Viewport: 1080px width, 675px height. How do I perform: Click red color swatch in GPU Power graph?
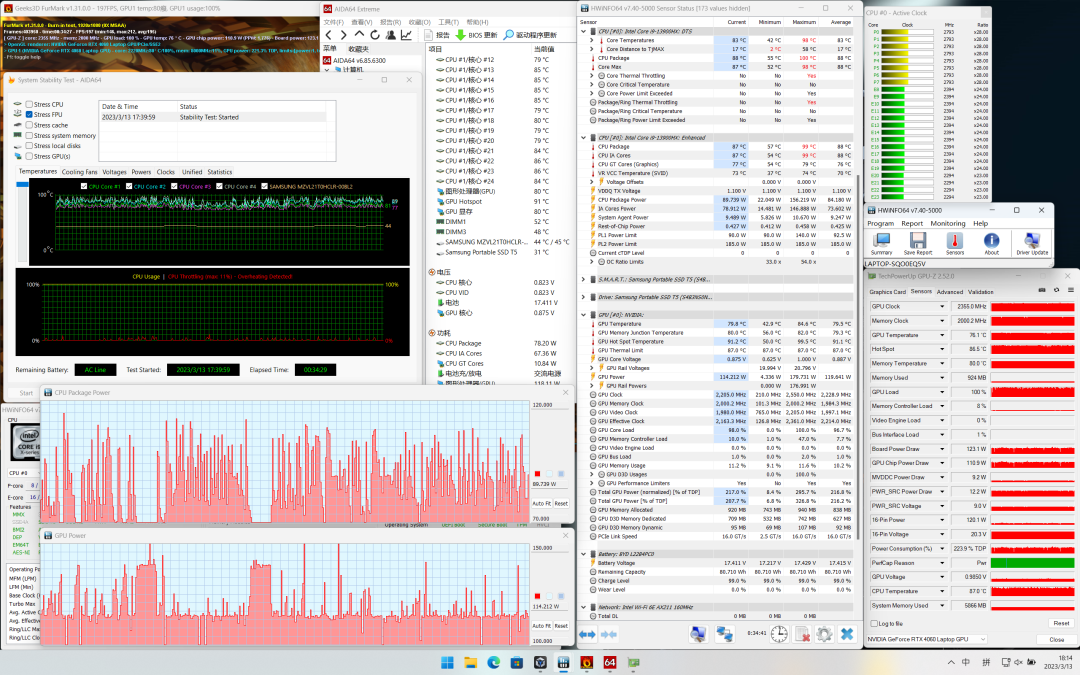tap(537, 596)
